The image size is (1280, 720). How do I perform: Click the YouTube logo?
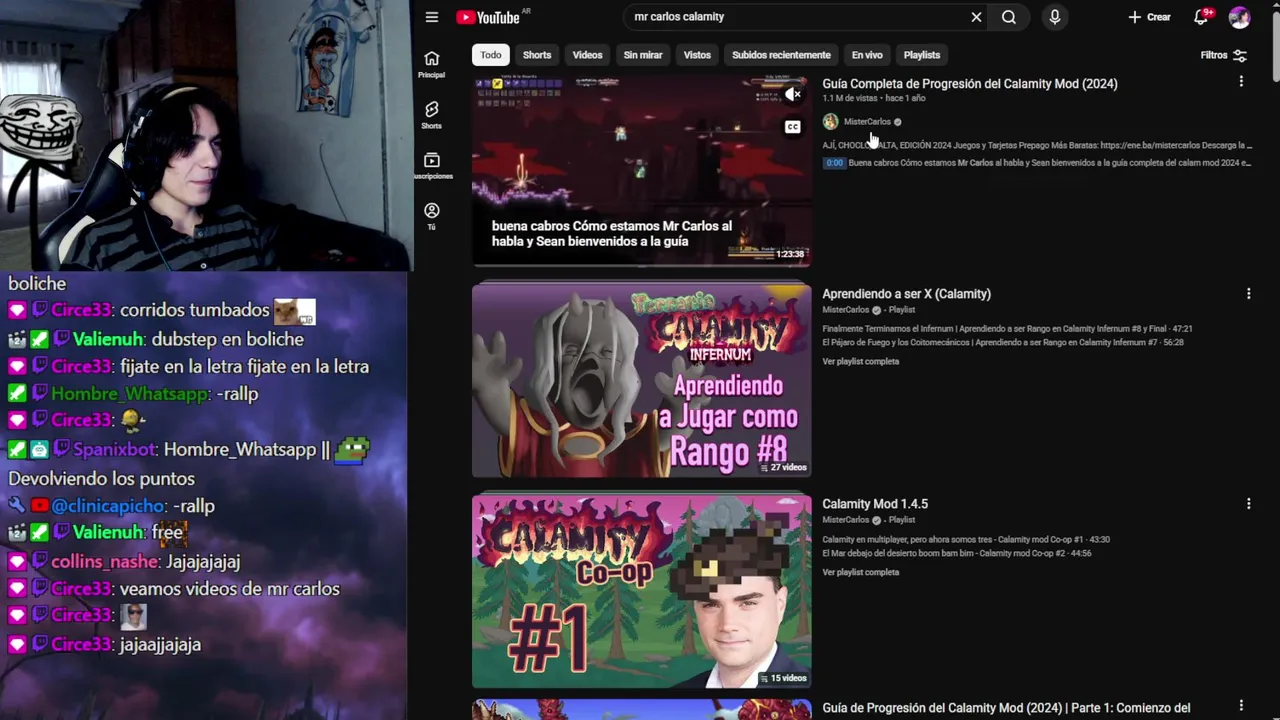(x=488, y=17)
